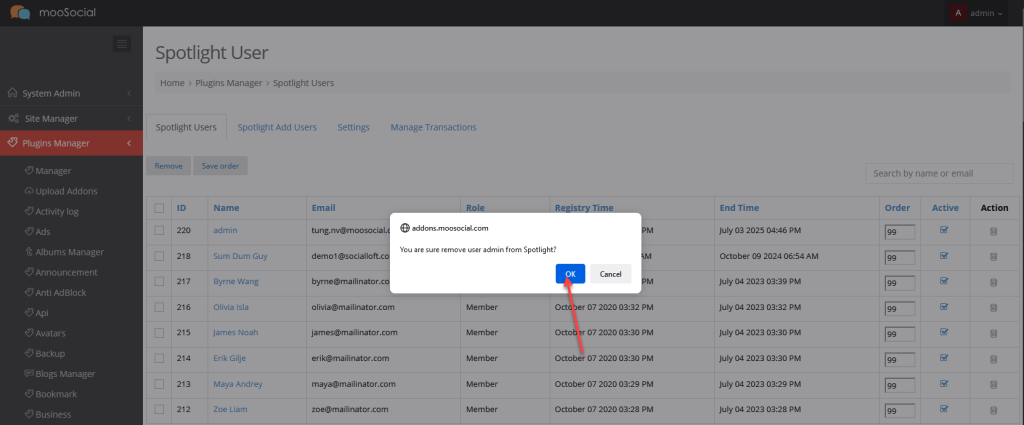Check the row checkbox for ID 216
The image size is (1024, 425).
(159, 307)
